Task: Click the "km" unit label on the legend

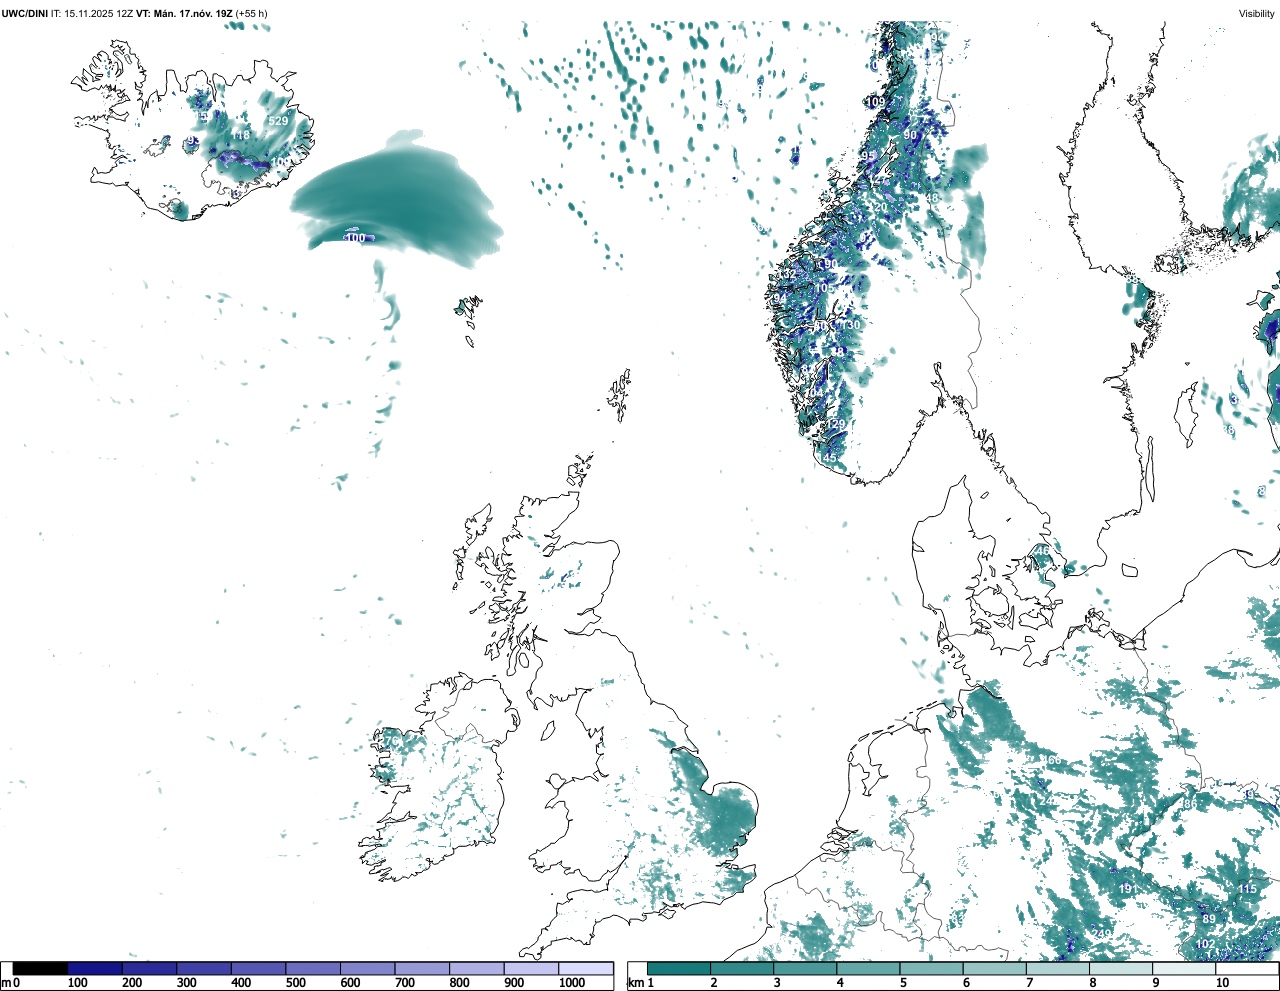Action: coord(636,983)
